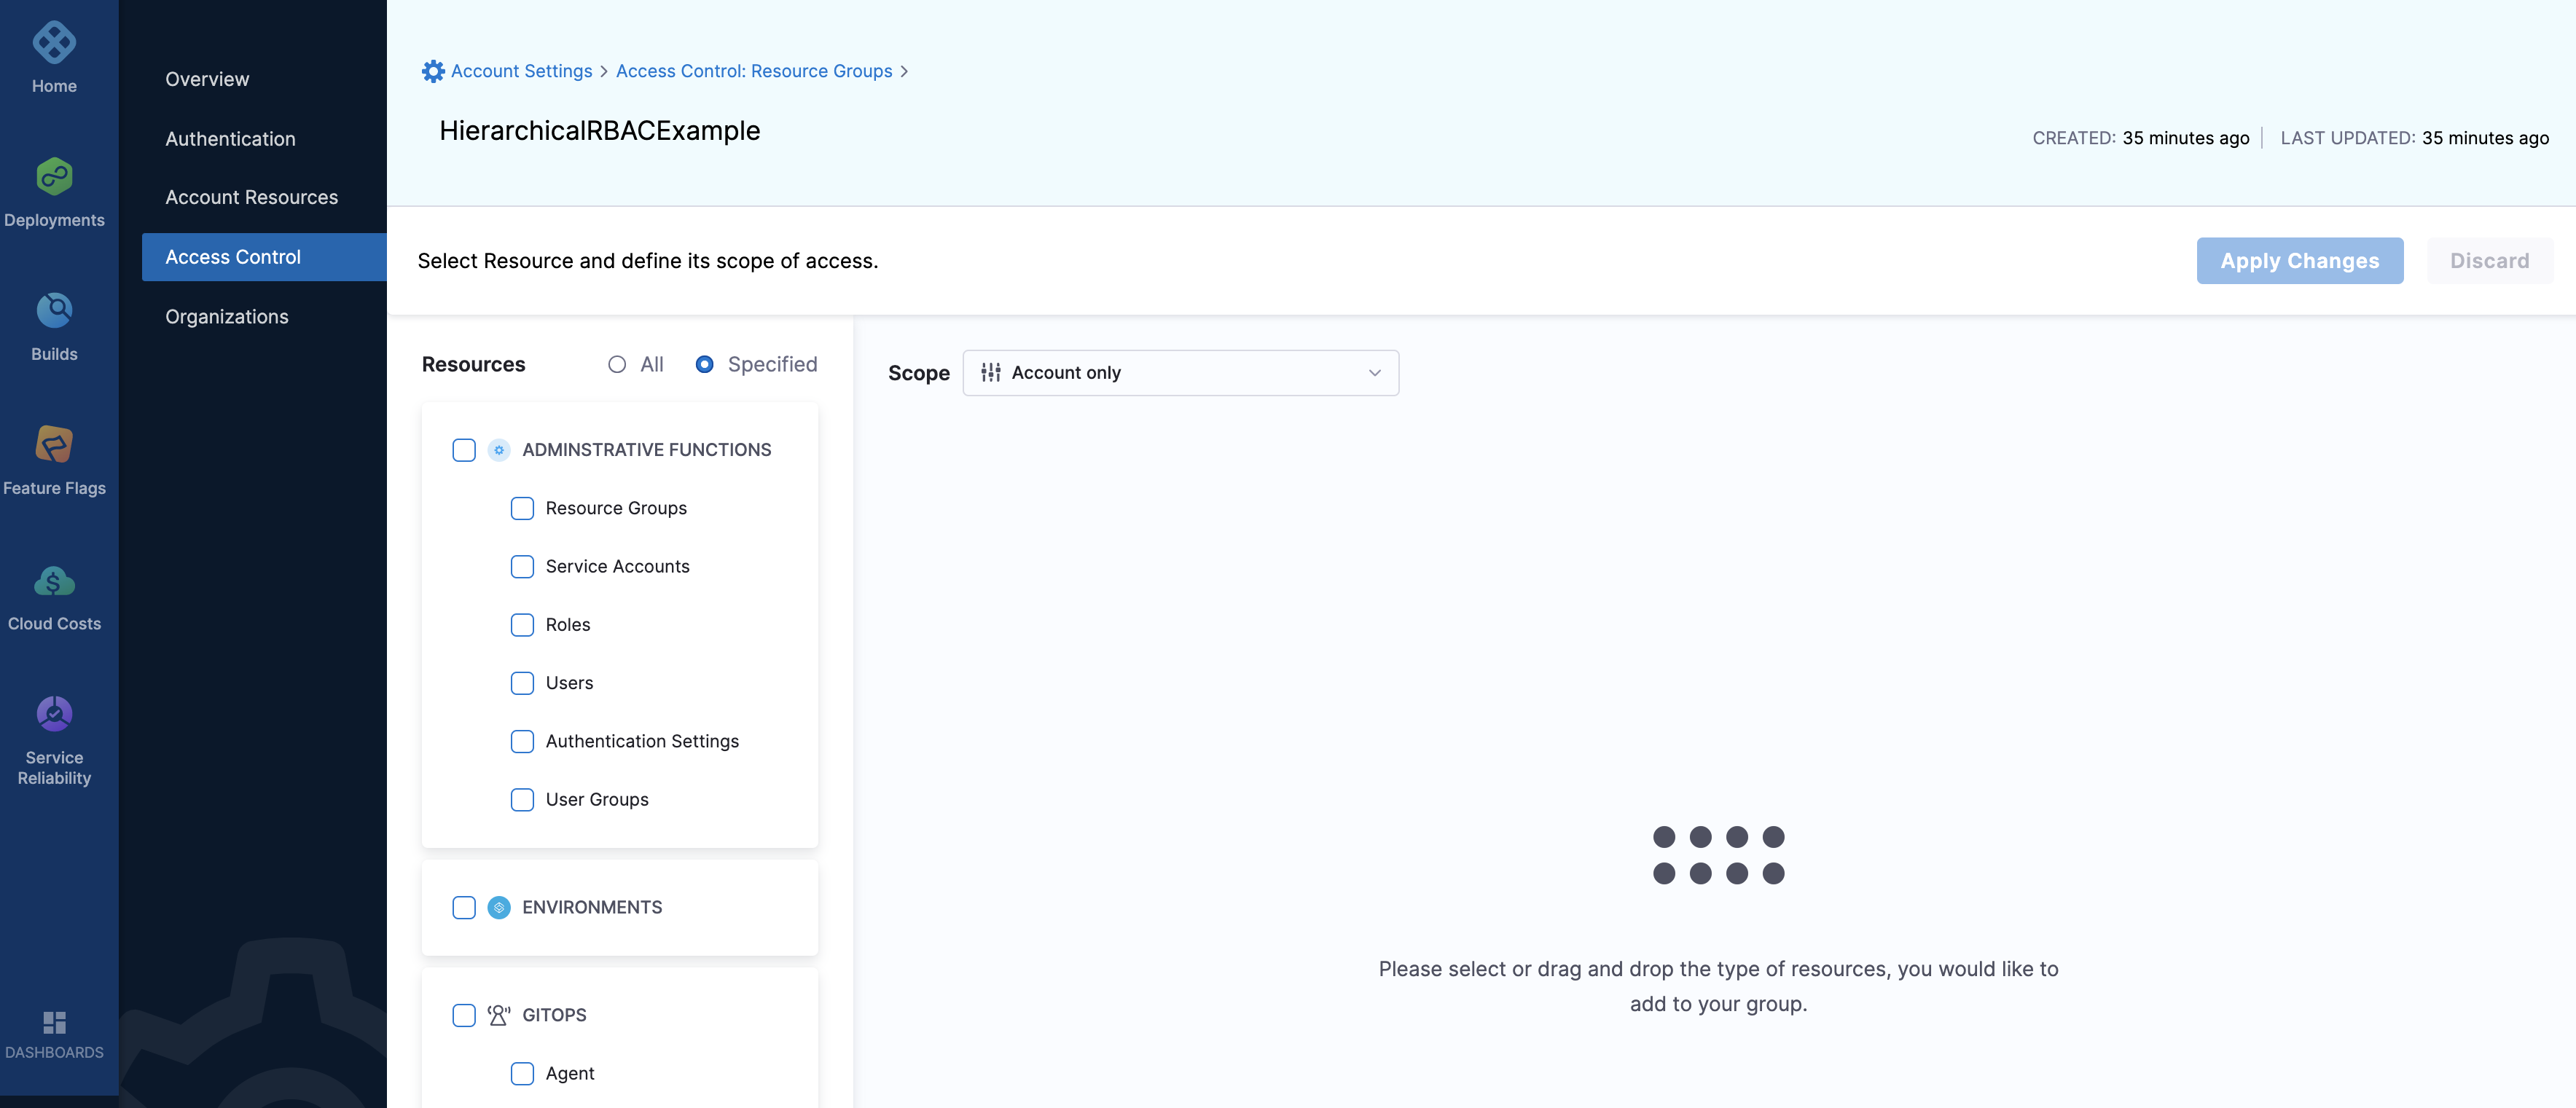The image size is (2576, 1108).
Task: Click the HierarchicalRBACExample title
Action: 599,131
